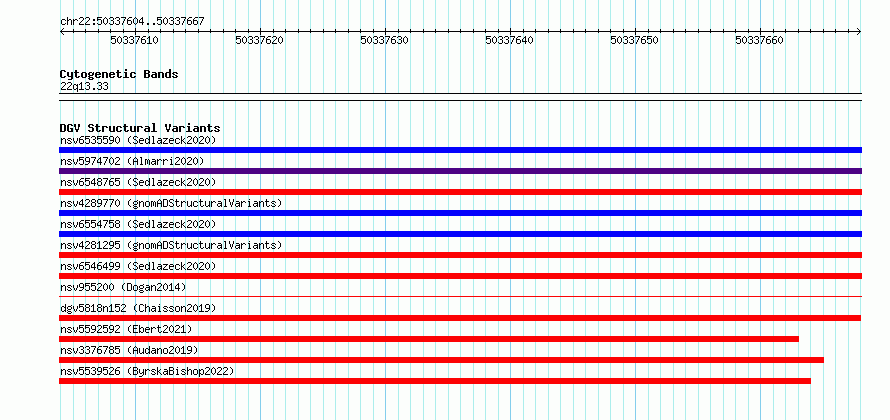Click ruler position 50337640

[x=510, y=40]
